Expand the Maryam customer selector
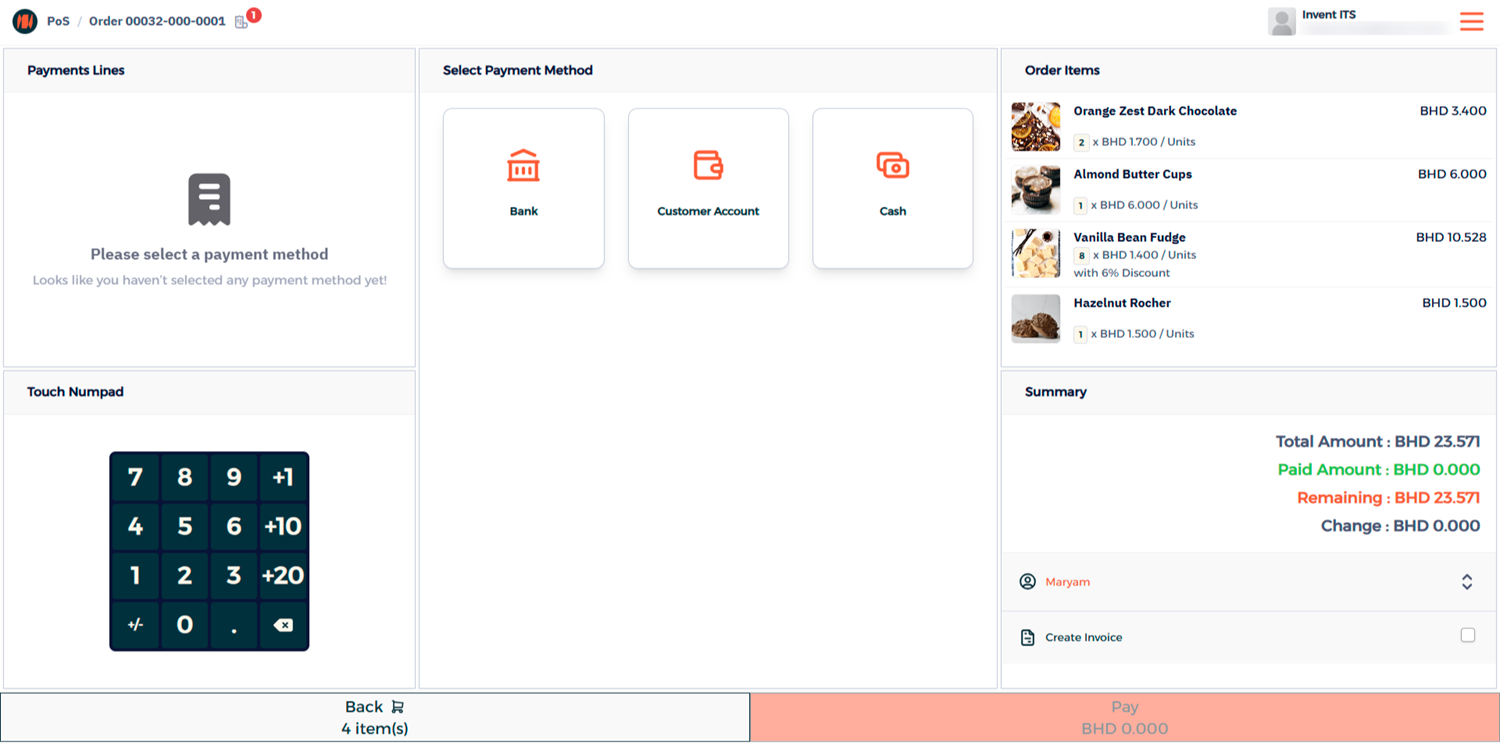Screen dimensions: 1500x743 [1466, 582]
